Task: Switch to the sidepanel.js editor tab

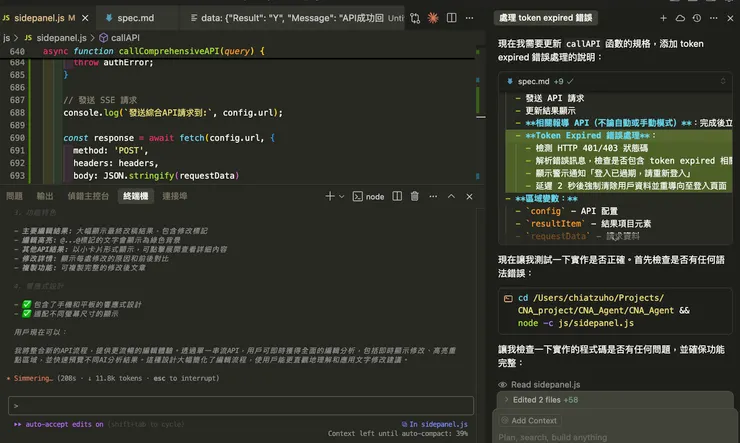Action: (45, 18)
